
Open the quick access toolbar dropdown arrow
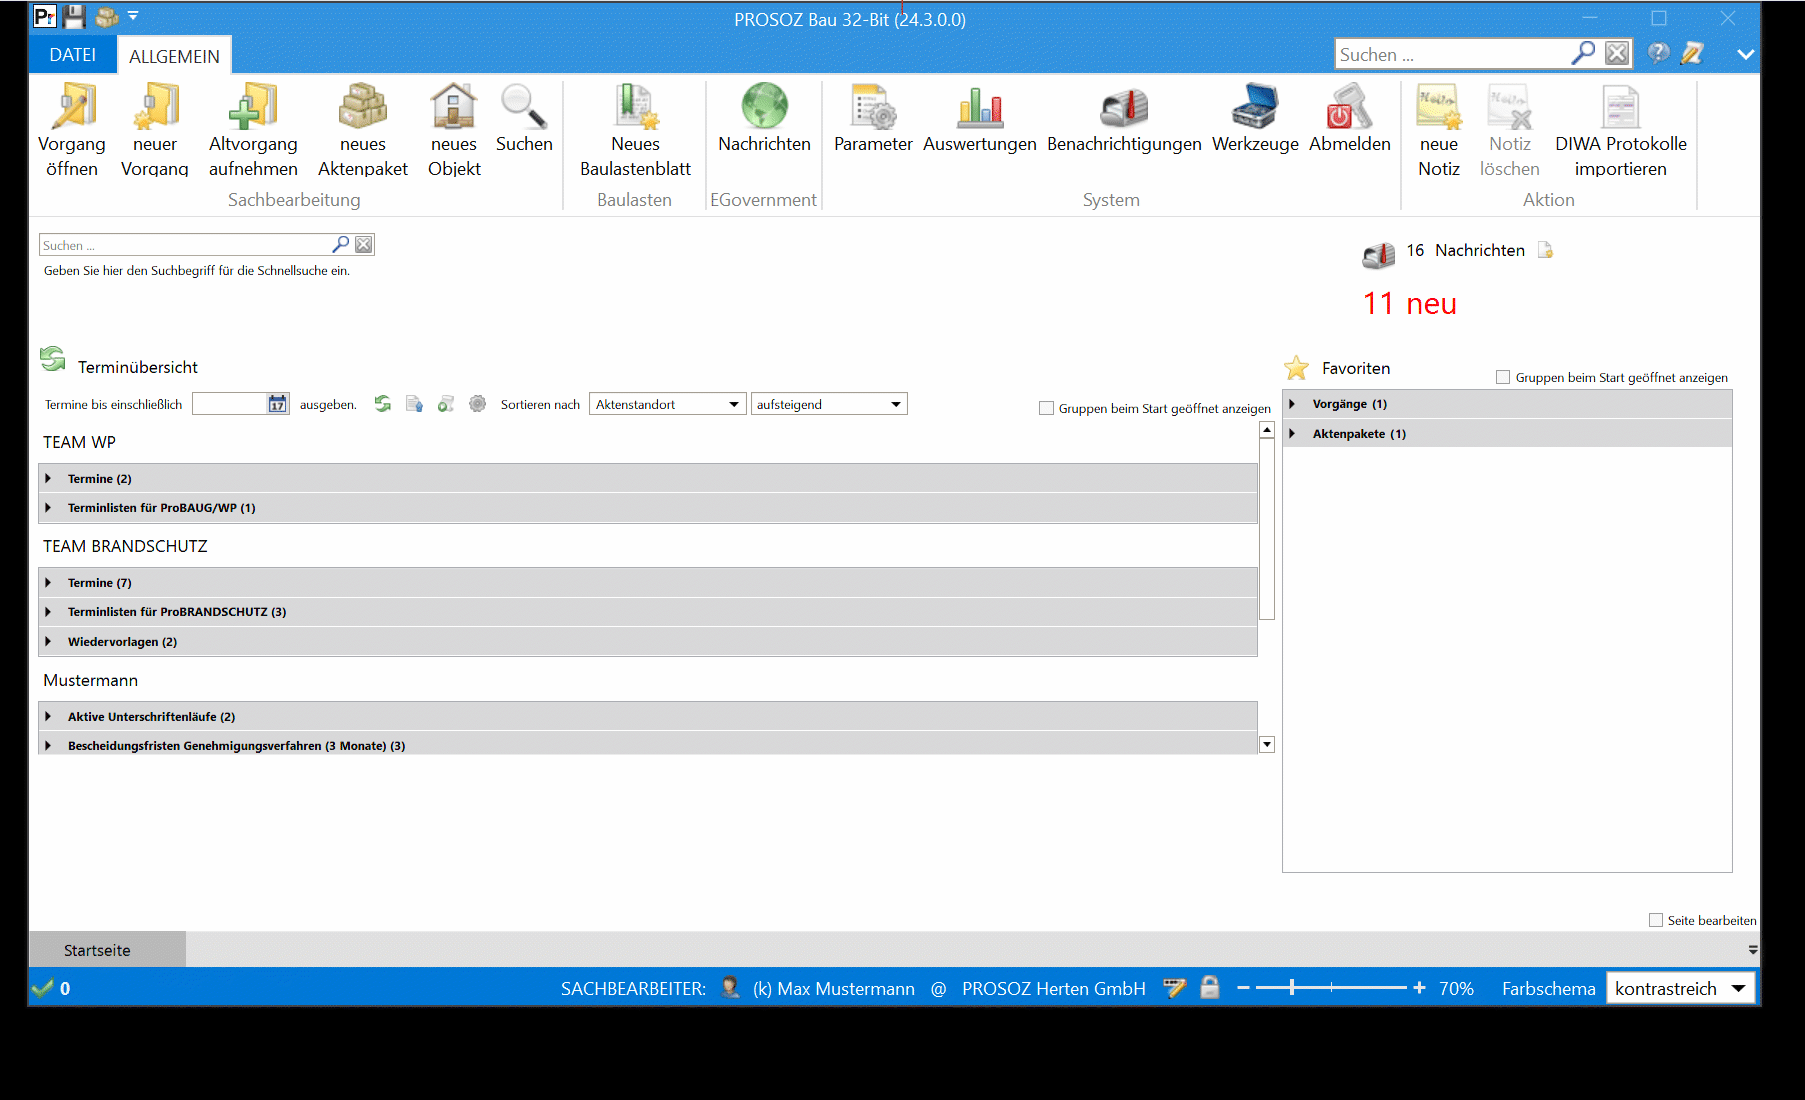(133, 16)
